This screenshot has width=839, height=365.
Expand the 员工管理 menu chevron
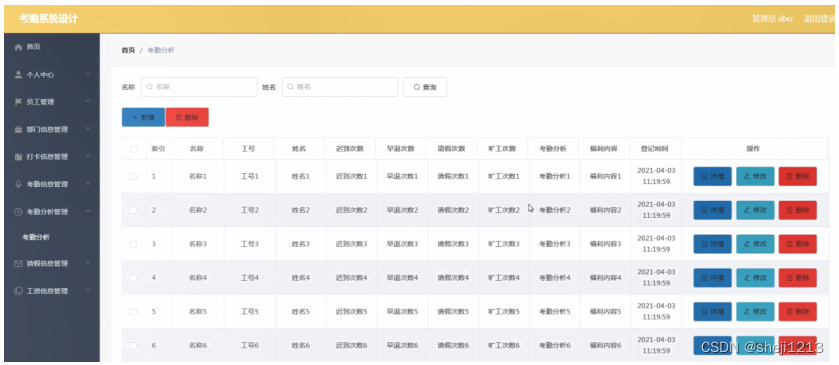click(88, 102)
